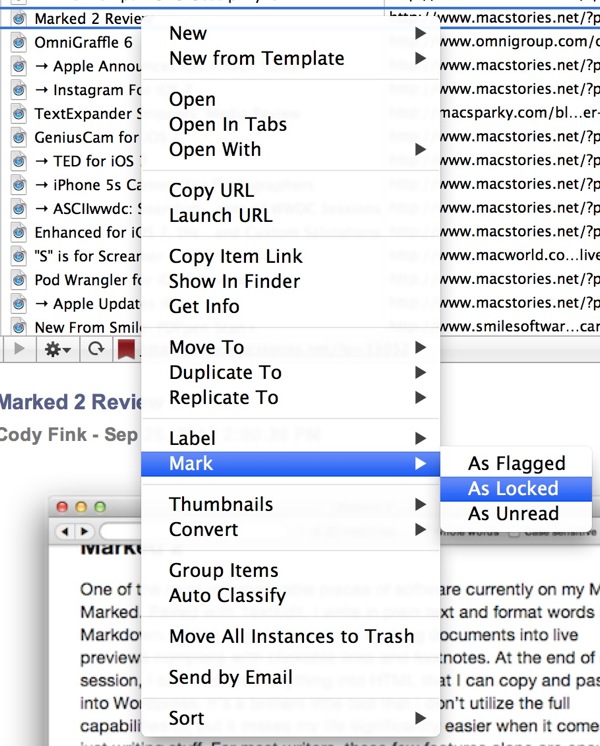Select Auto Classify
600x746 pixels.
290,596
